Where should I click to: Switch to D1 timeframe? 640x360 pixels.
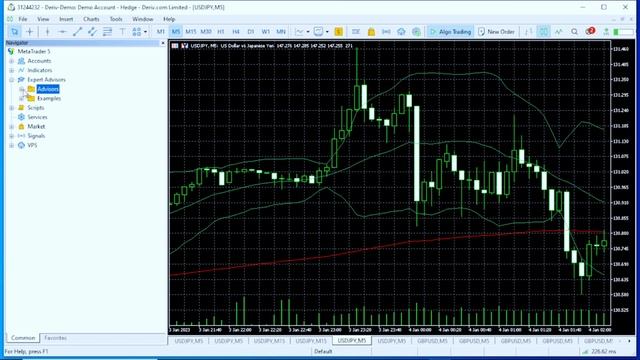tap(251, 32)
